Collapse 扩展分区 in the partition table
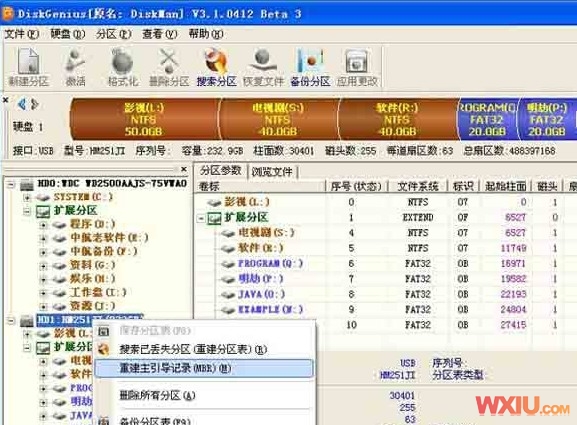Image resolution: width=577 pixels, height=425 pixels. (201, 219)
